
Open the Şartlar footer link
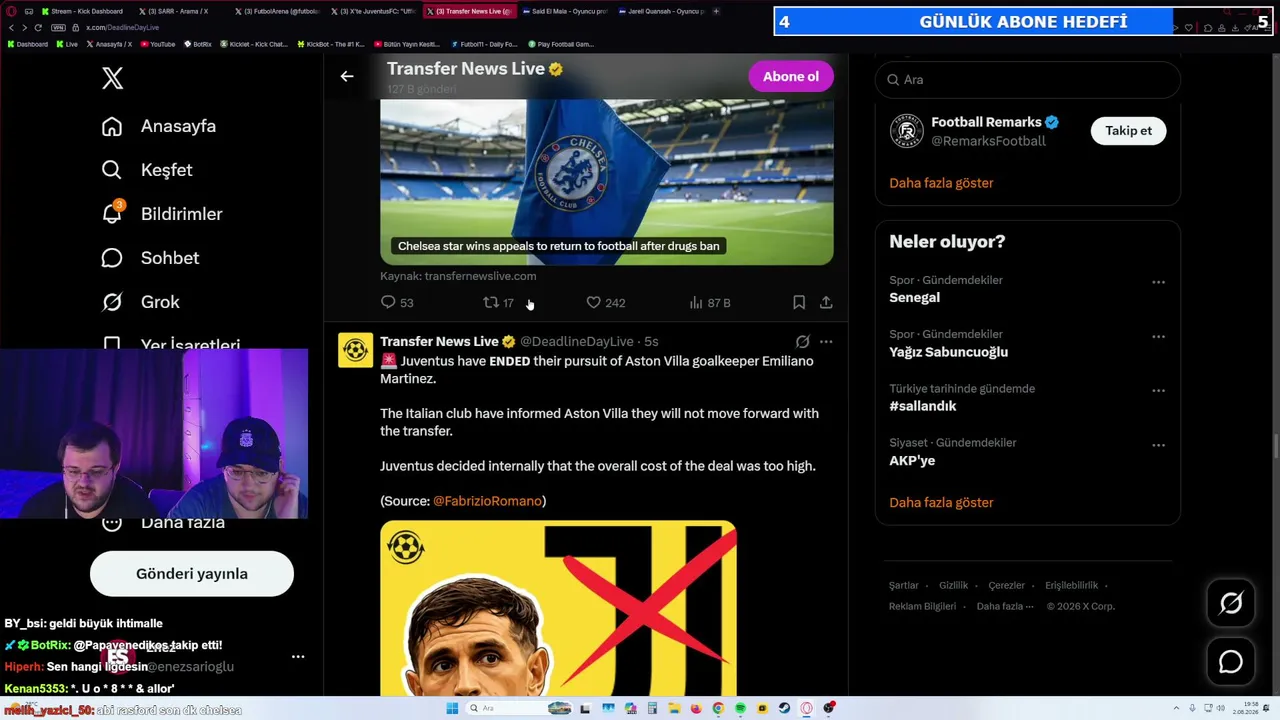click(x=903, y=586)
